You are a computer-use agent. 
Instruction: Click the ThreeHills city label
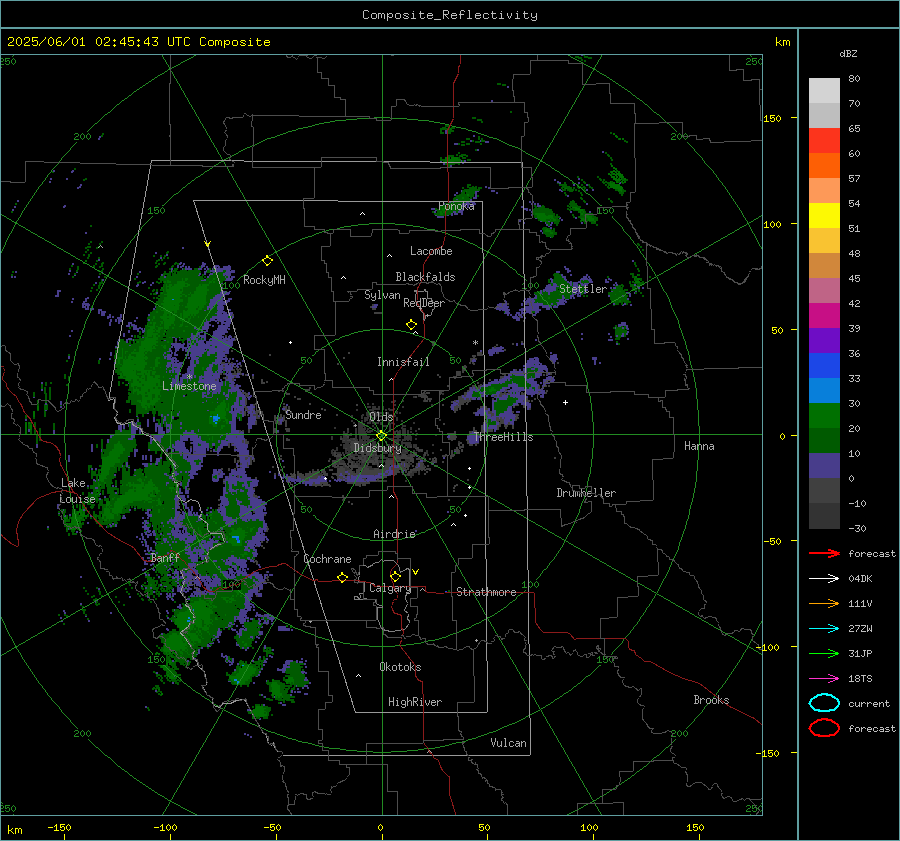503,437
